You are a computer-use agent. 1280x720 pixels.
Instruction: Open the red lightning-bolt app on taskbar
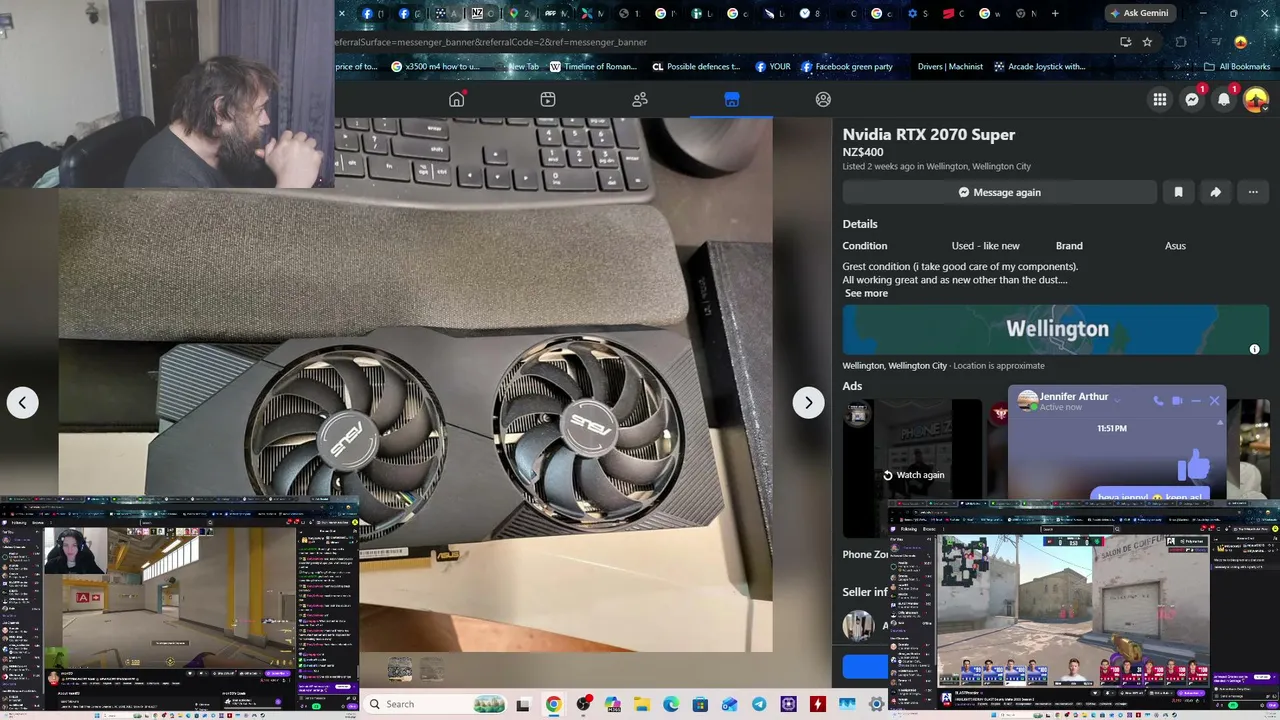(818, 705)
